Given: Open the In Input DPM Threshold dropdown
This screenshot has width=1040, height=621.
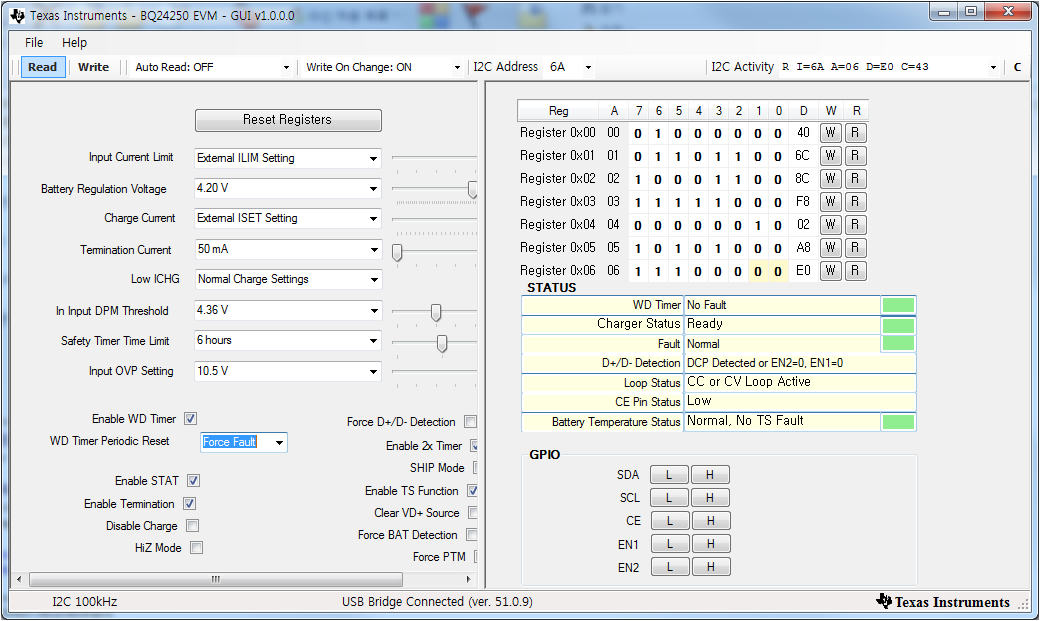Looking at the screenshot, I should [x=373, y=310].
